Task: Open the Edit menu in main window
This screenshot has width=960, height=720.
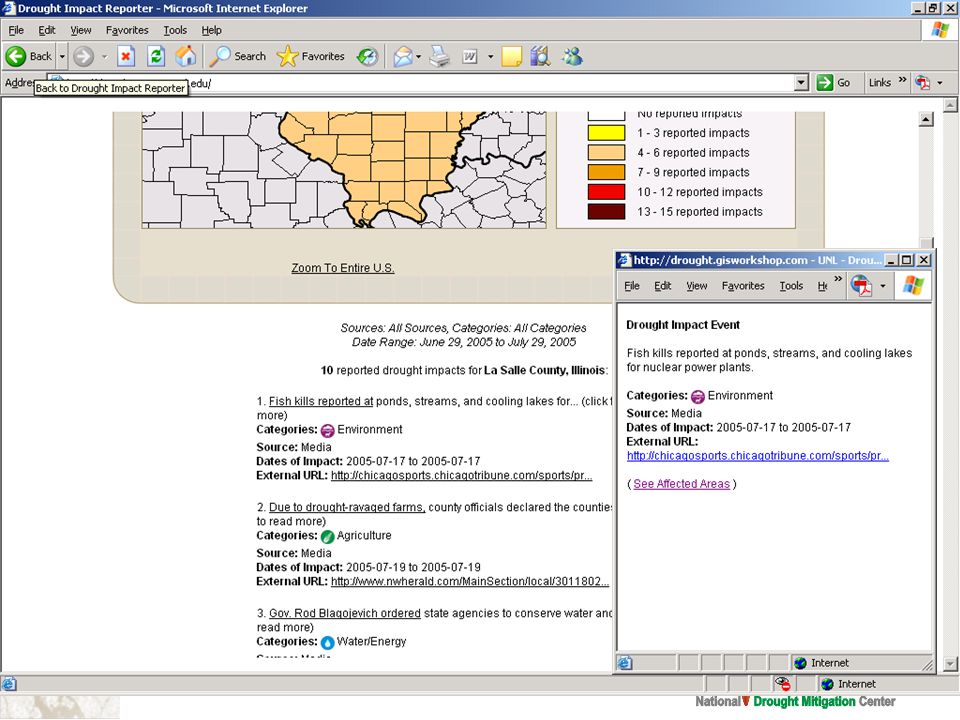Action: [x=47, y=30]
